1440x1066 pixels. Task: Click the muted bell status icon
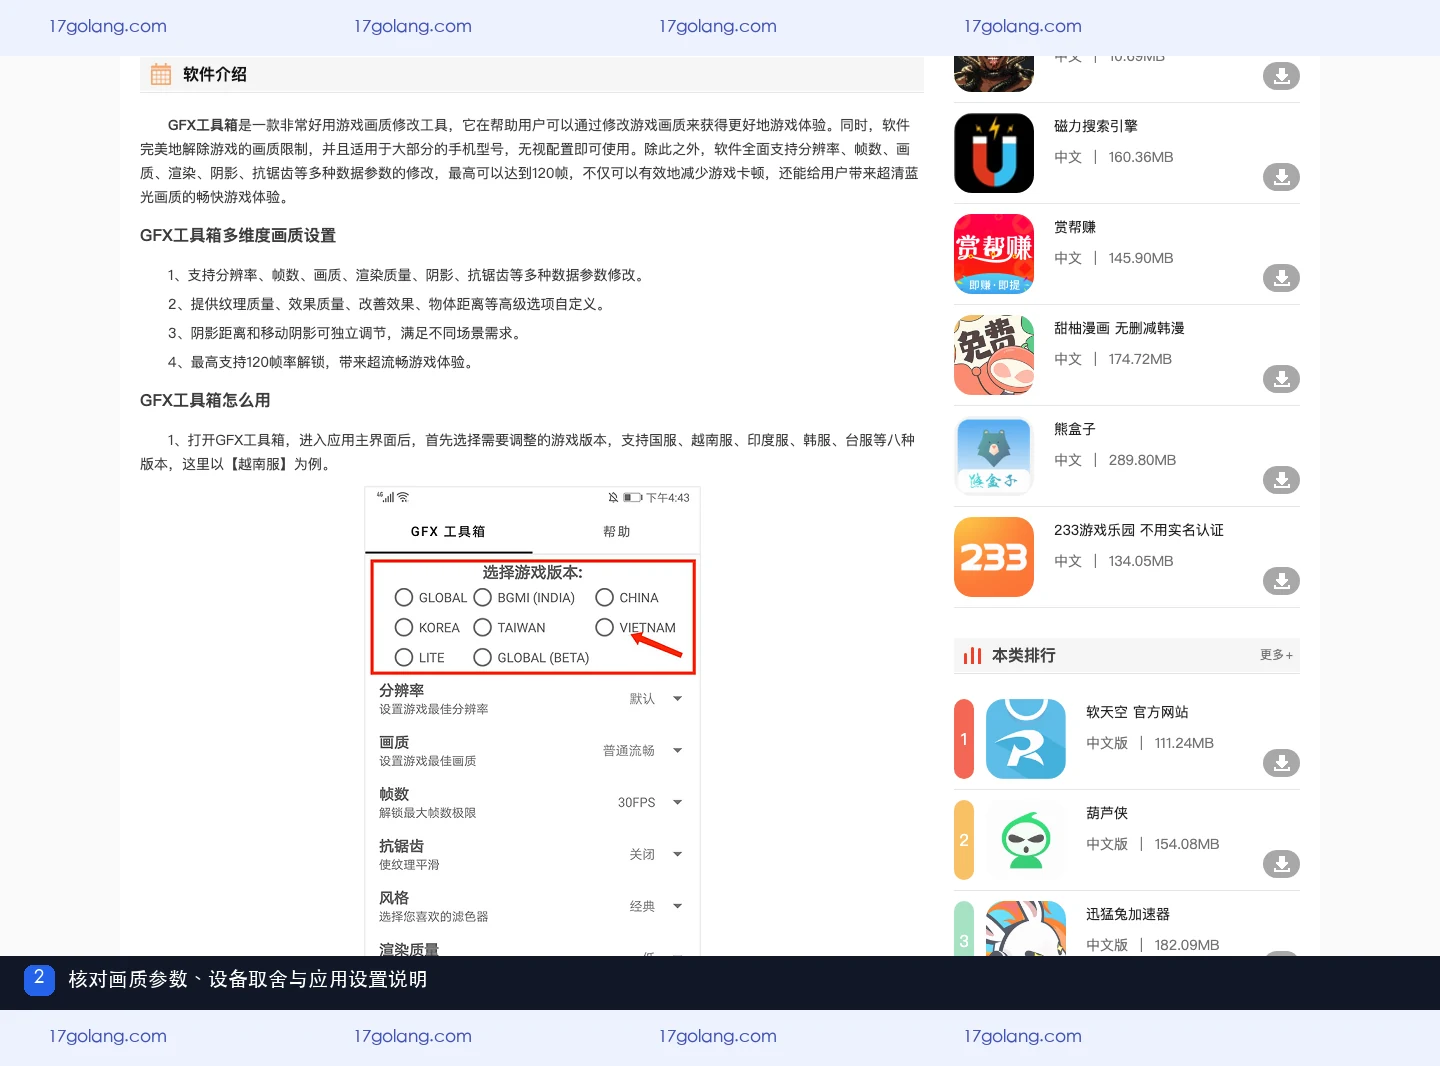tap(613, 497)
